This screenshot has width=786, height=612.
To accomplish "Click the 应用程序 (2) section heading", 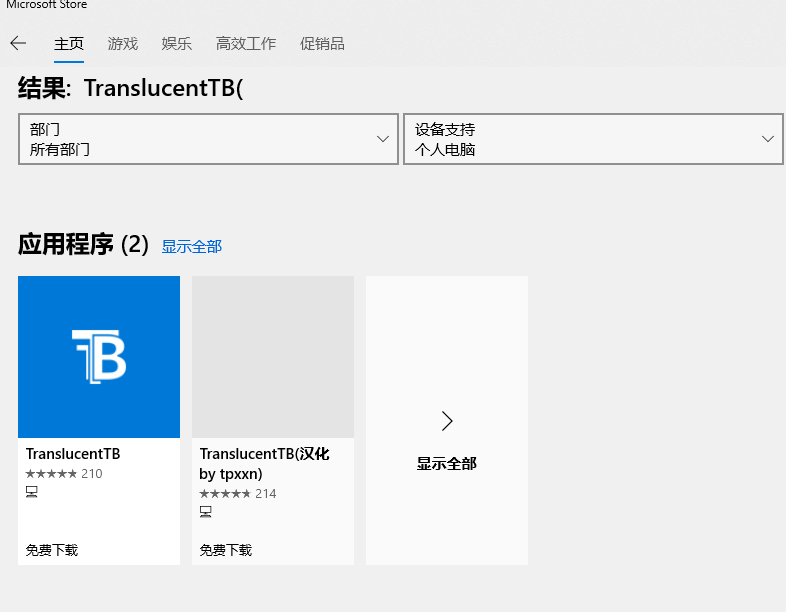I will 83,245.
